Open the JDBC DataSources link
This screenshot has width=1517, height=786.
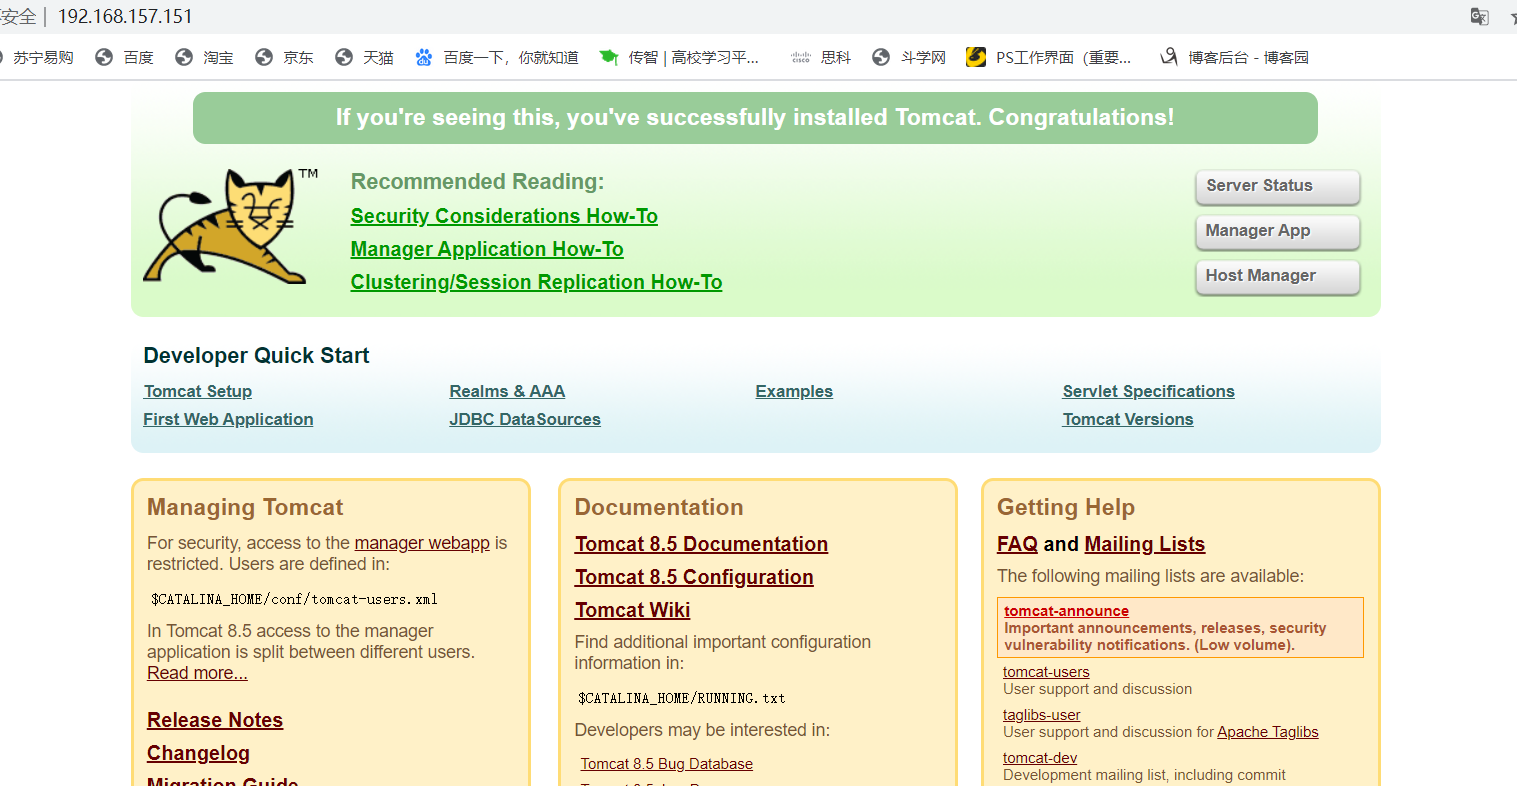point(525,419)
